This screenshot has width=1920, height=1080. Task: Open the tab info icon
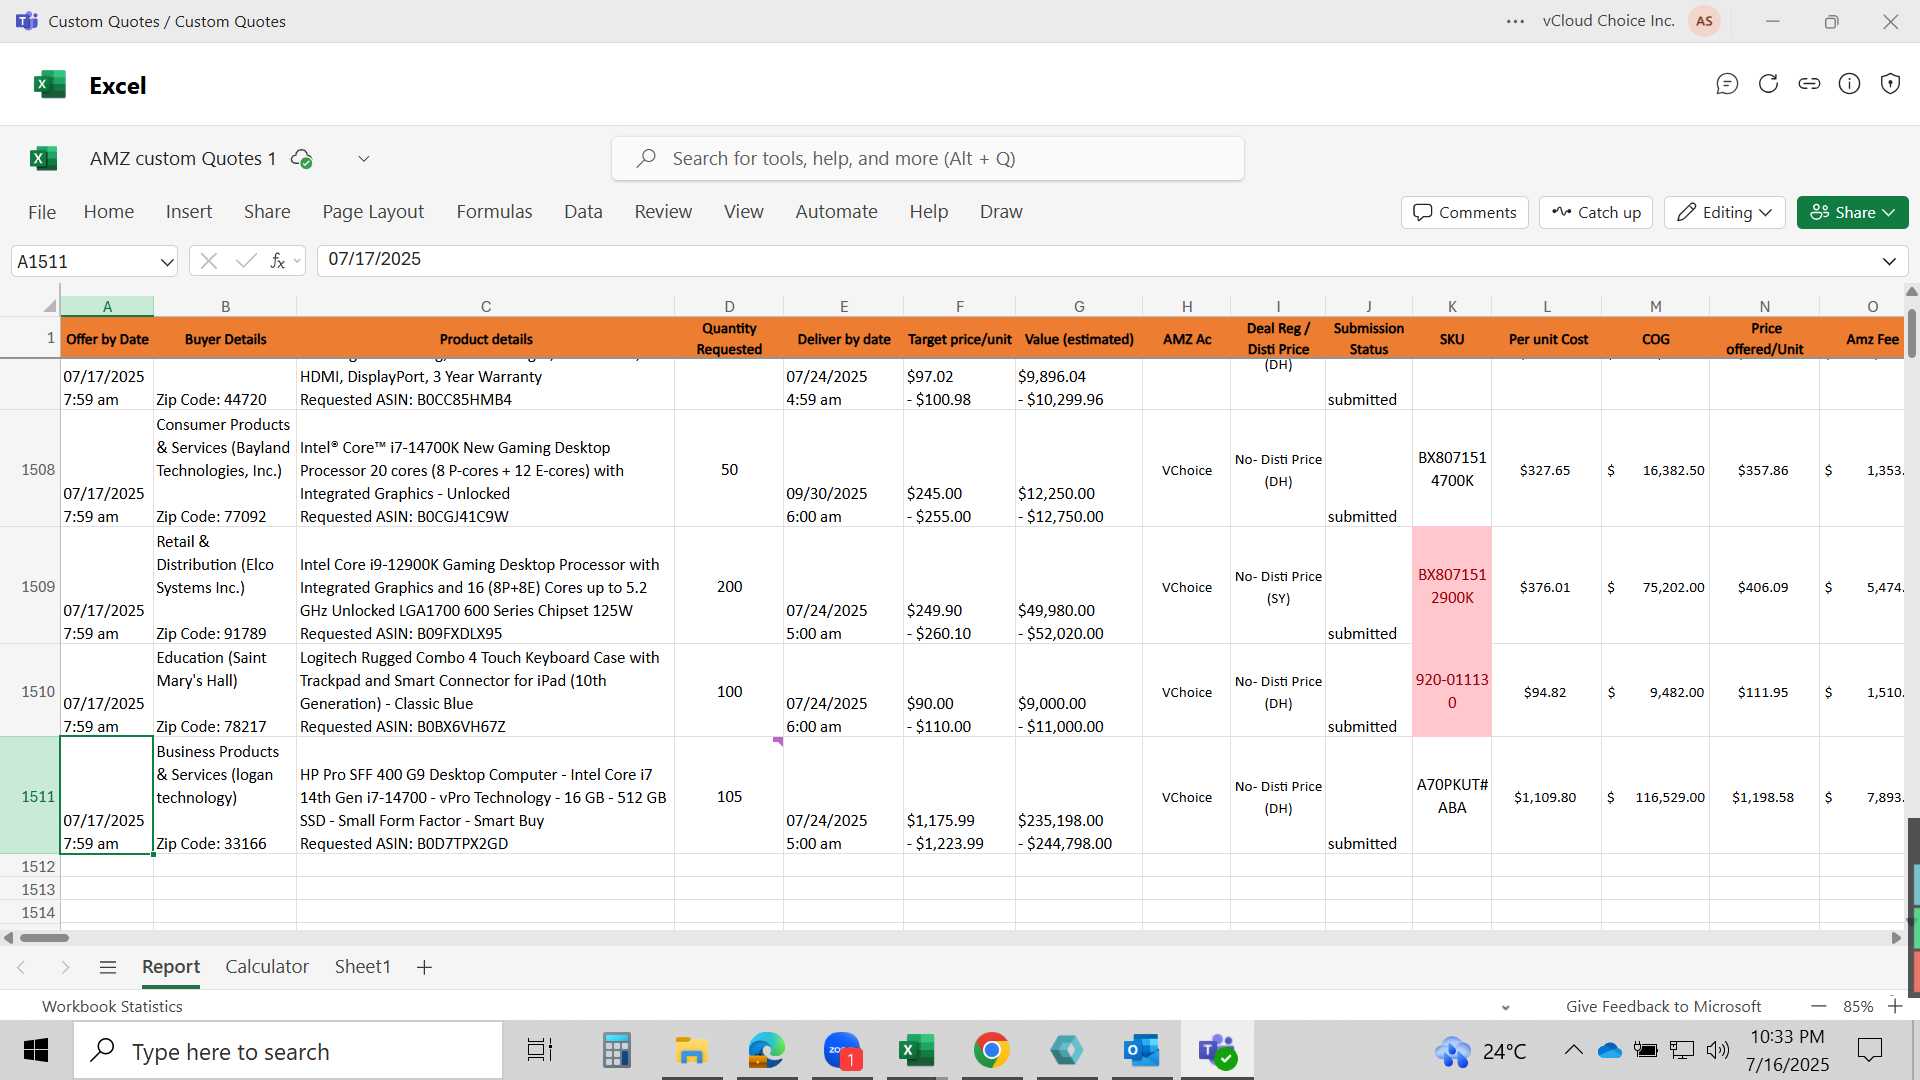(1850, 84)
